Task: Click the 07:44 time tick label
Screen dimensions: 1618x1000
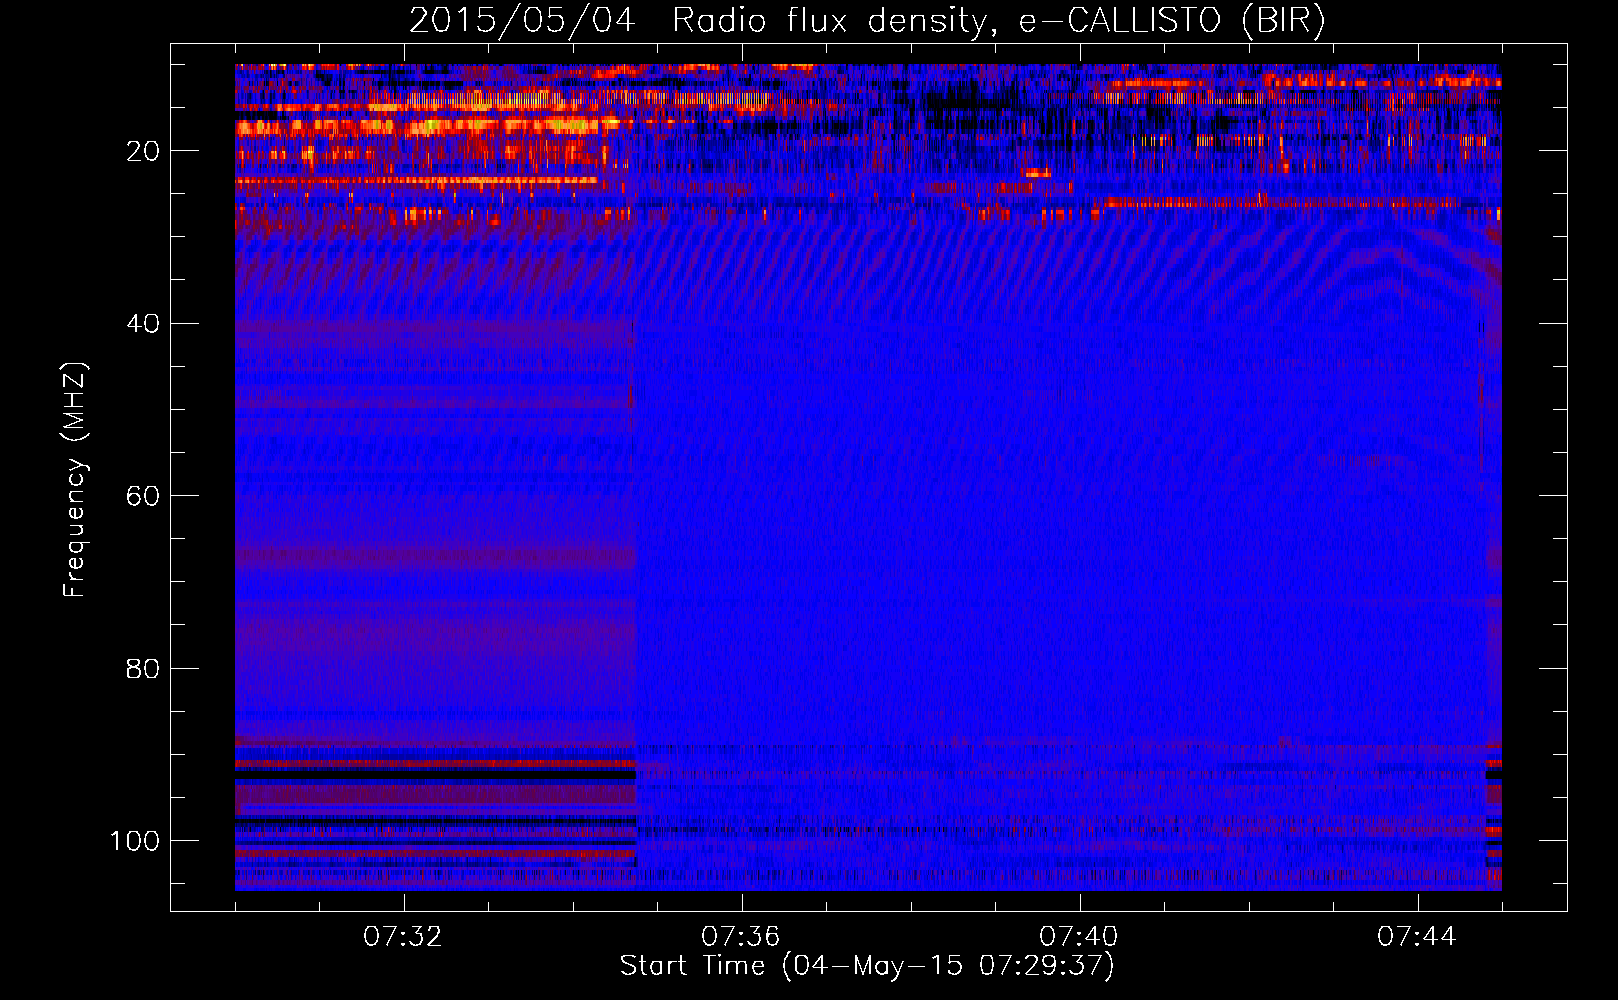Action: [1417, 937]
